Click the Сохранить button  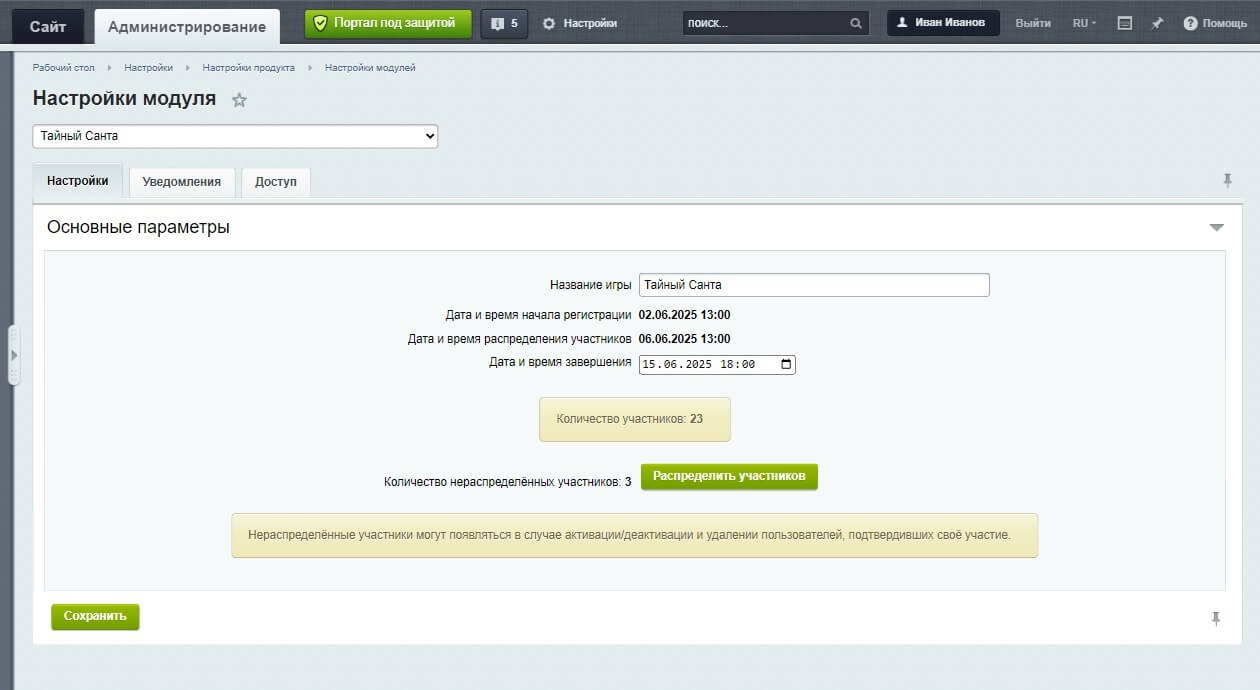pos(95,617)
